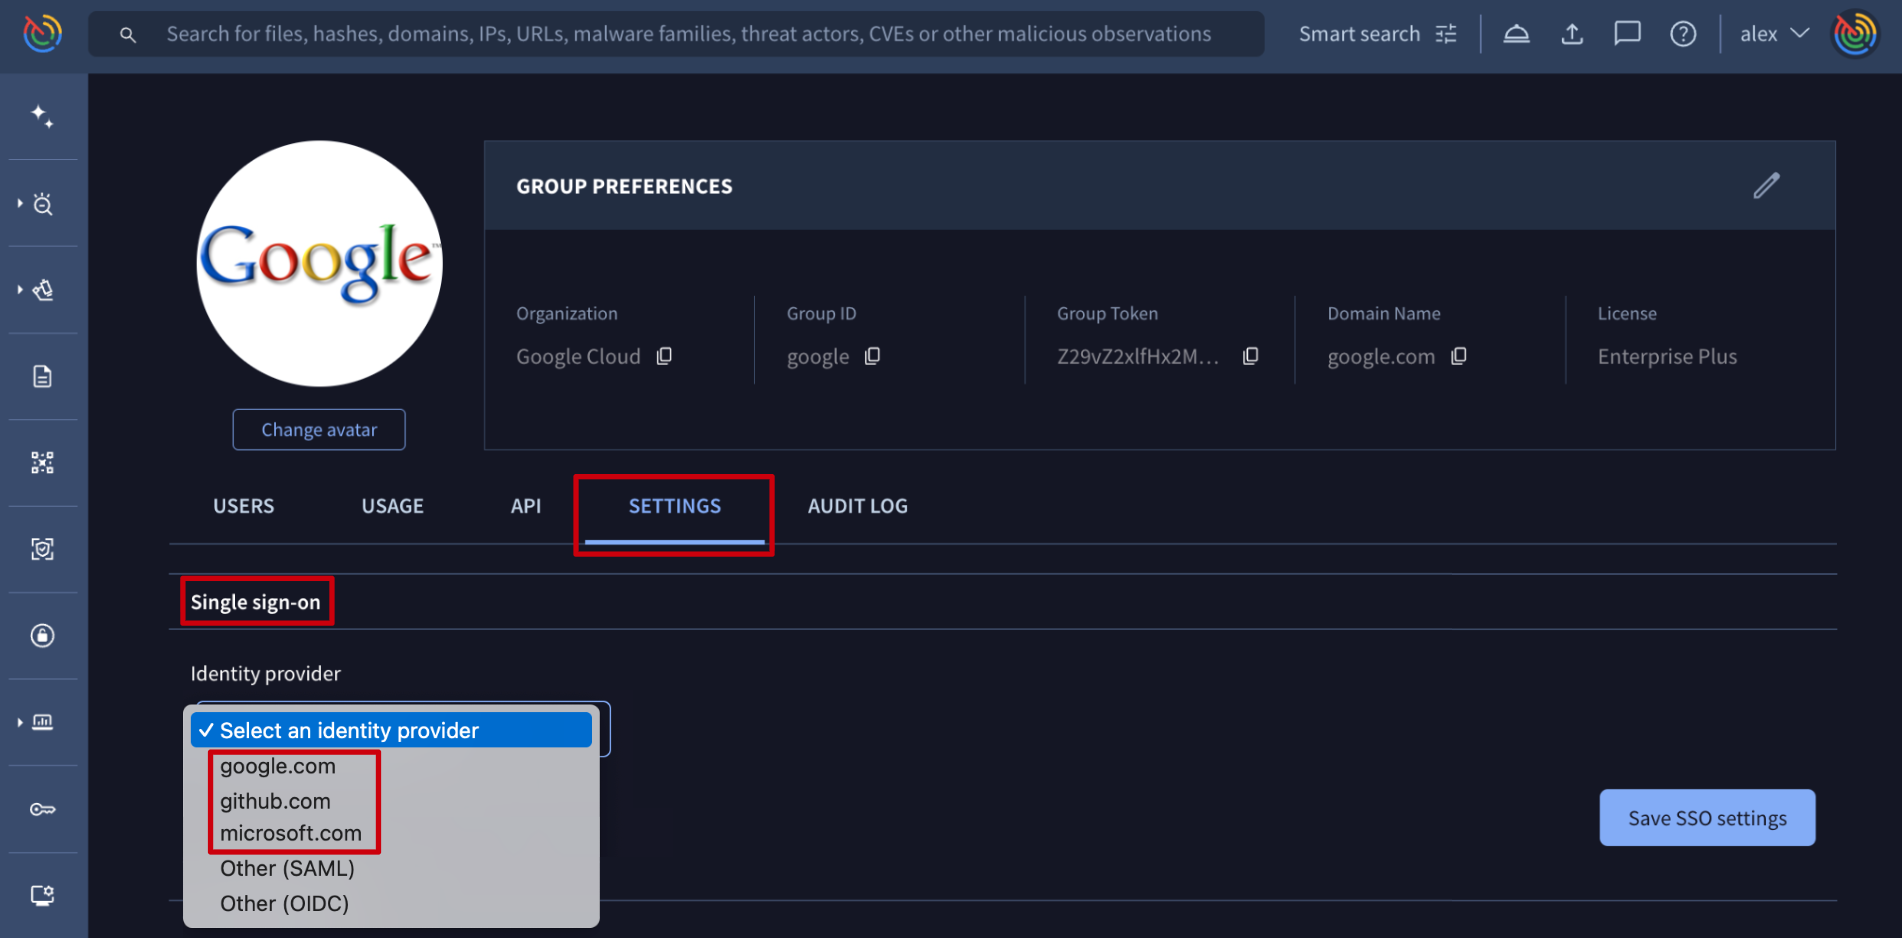The height and width of the screenshot is (938, 1902).
Task: Click the magnifier icon in the search bar
Action: 128,35
